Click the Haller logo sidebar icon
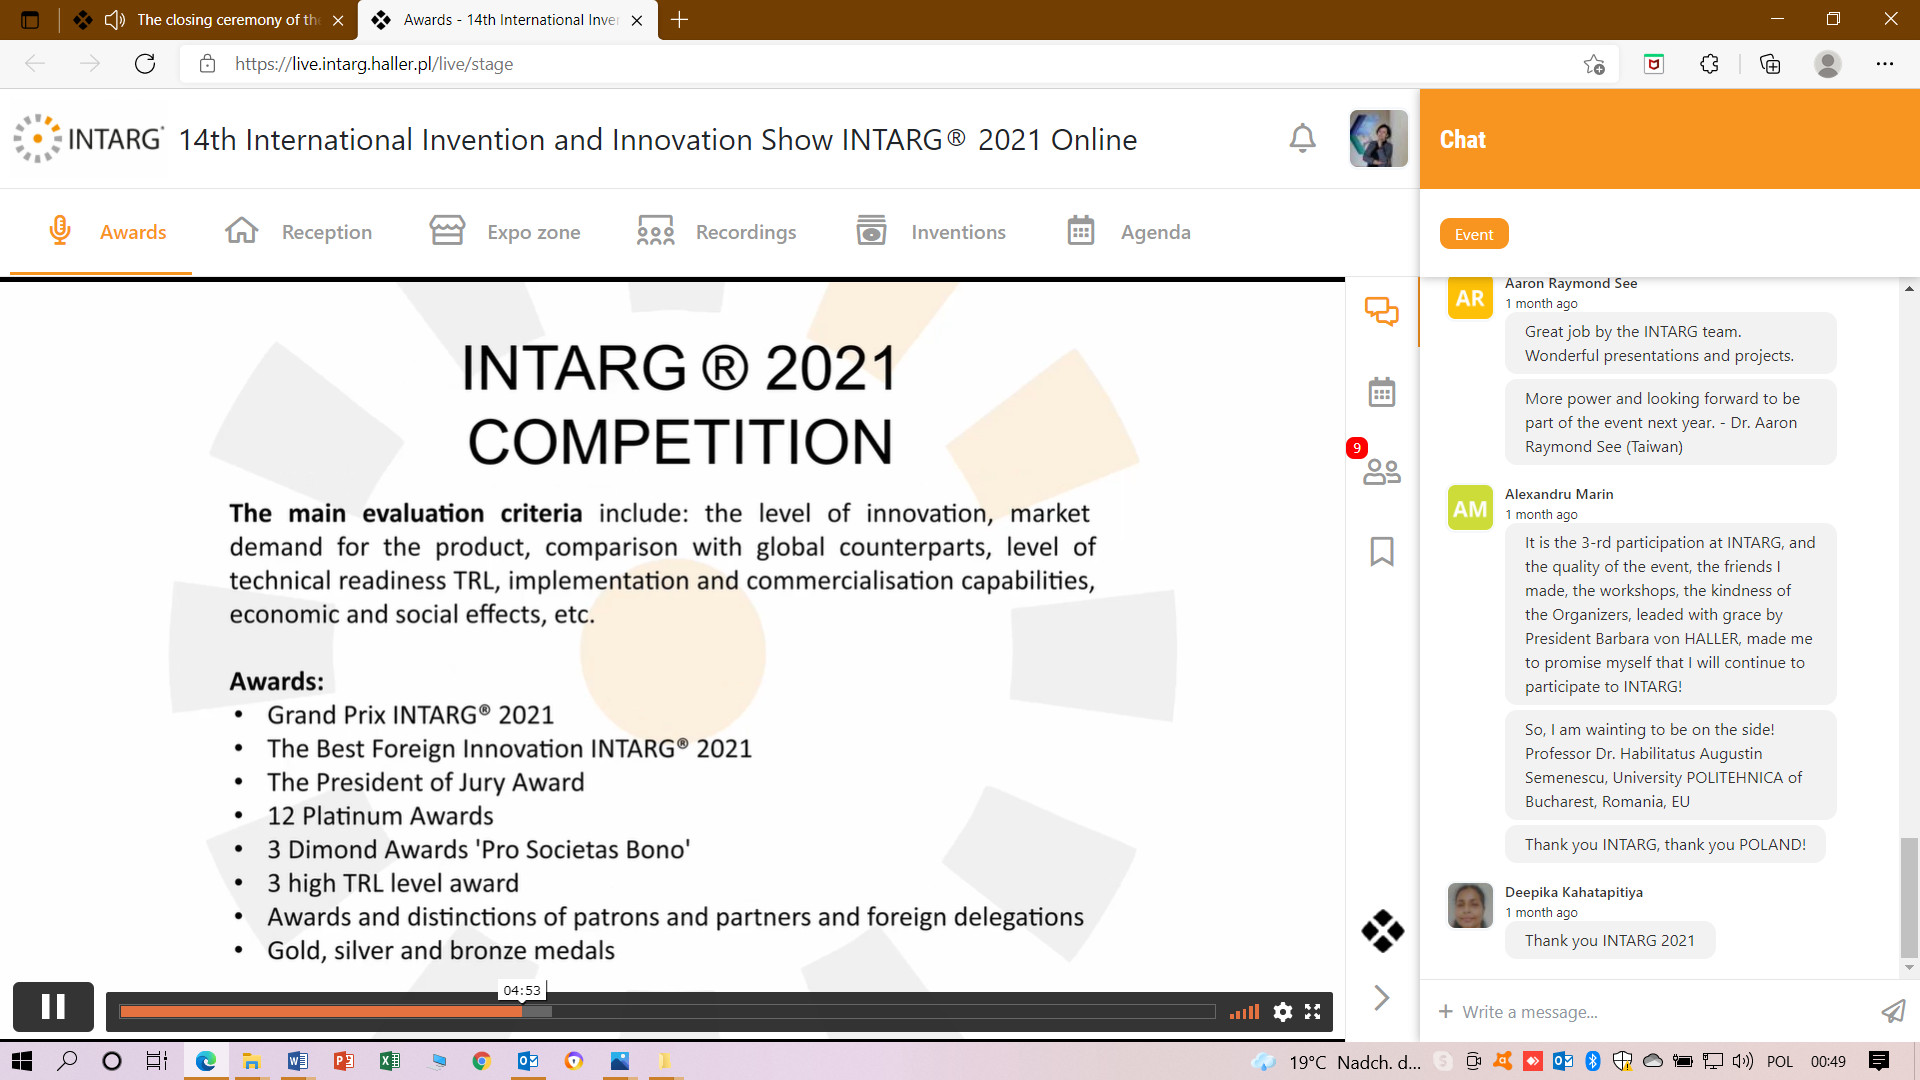 click(1382, 931)
